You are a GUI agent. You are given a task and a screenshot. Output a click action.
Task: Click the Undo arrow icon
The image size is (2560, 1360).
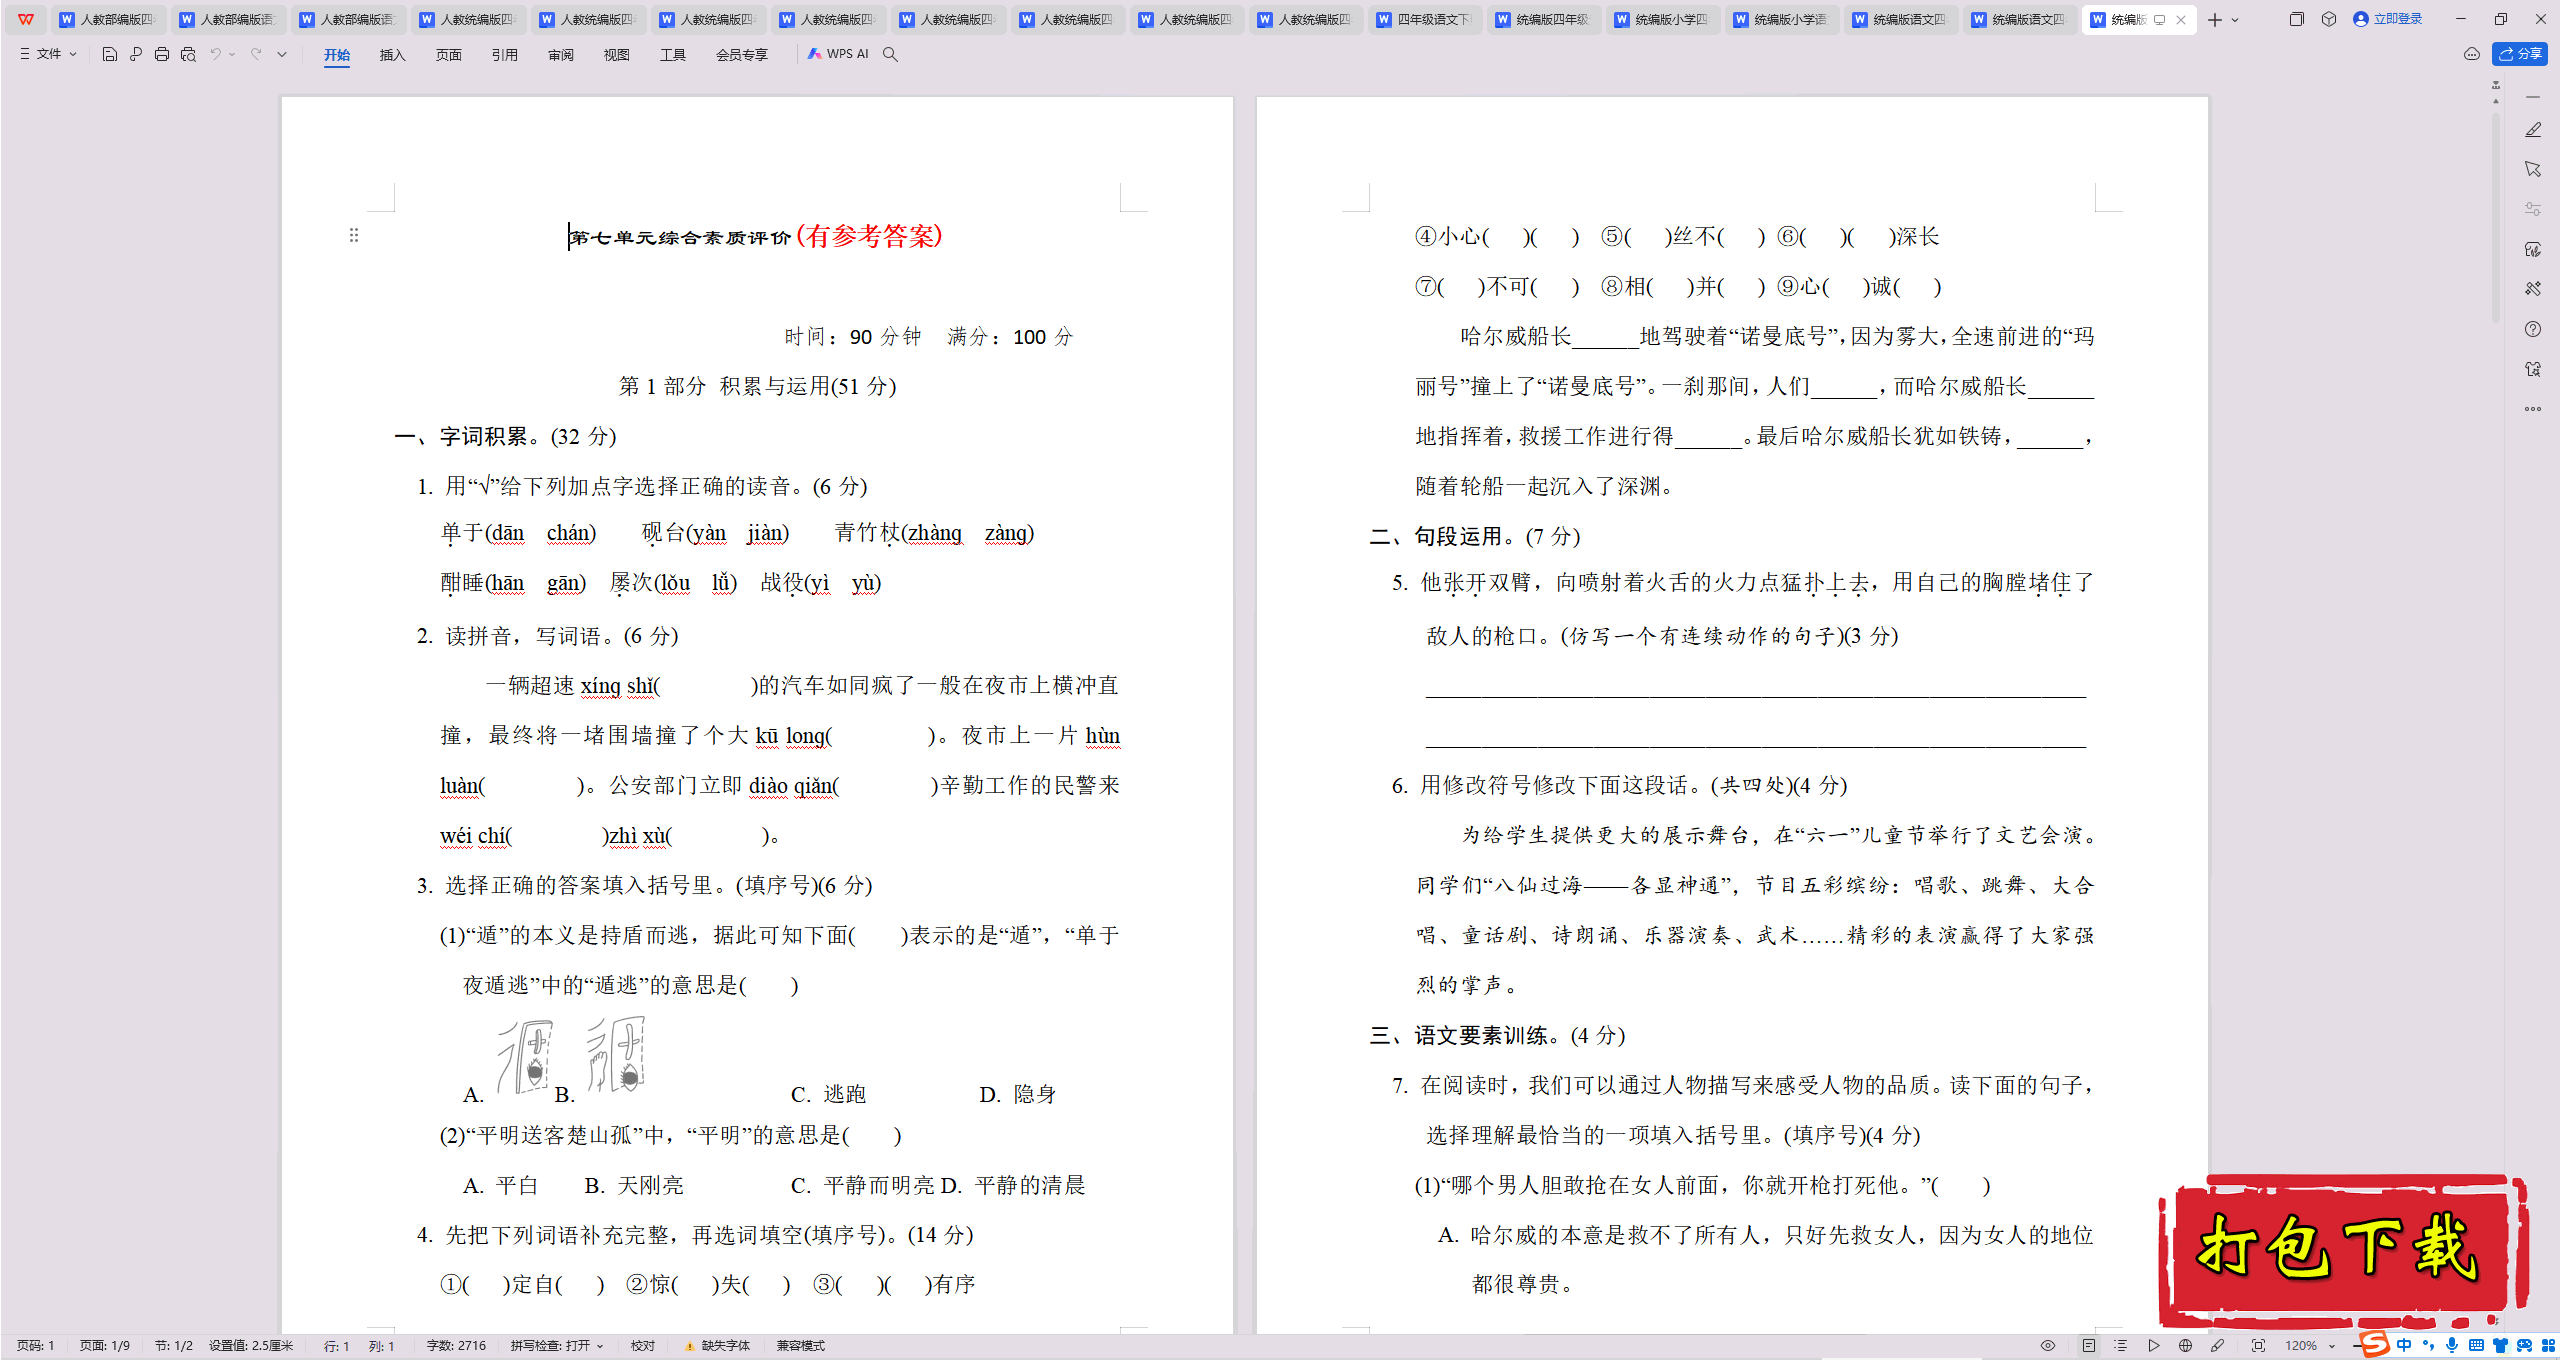tap(215, 54)
